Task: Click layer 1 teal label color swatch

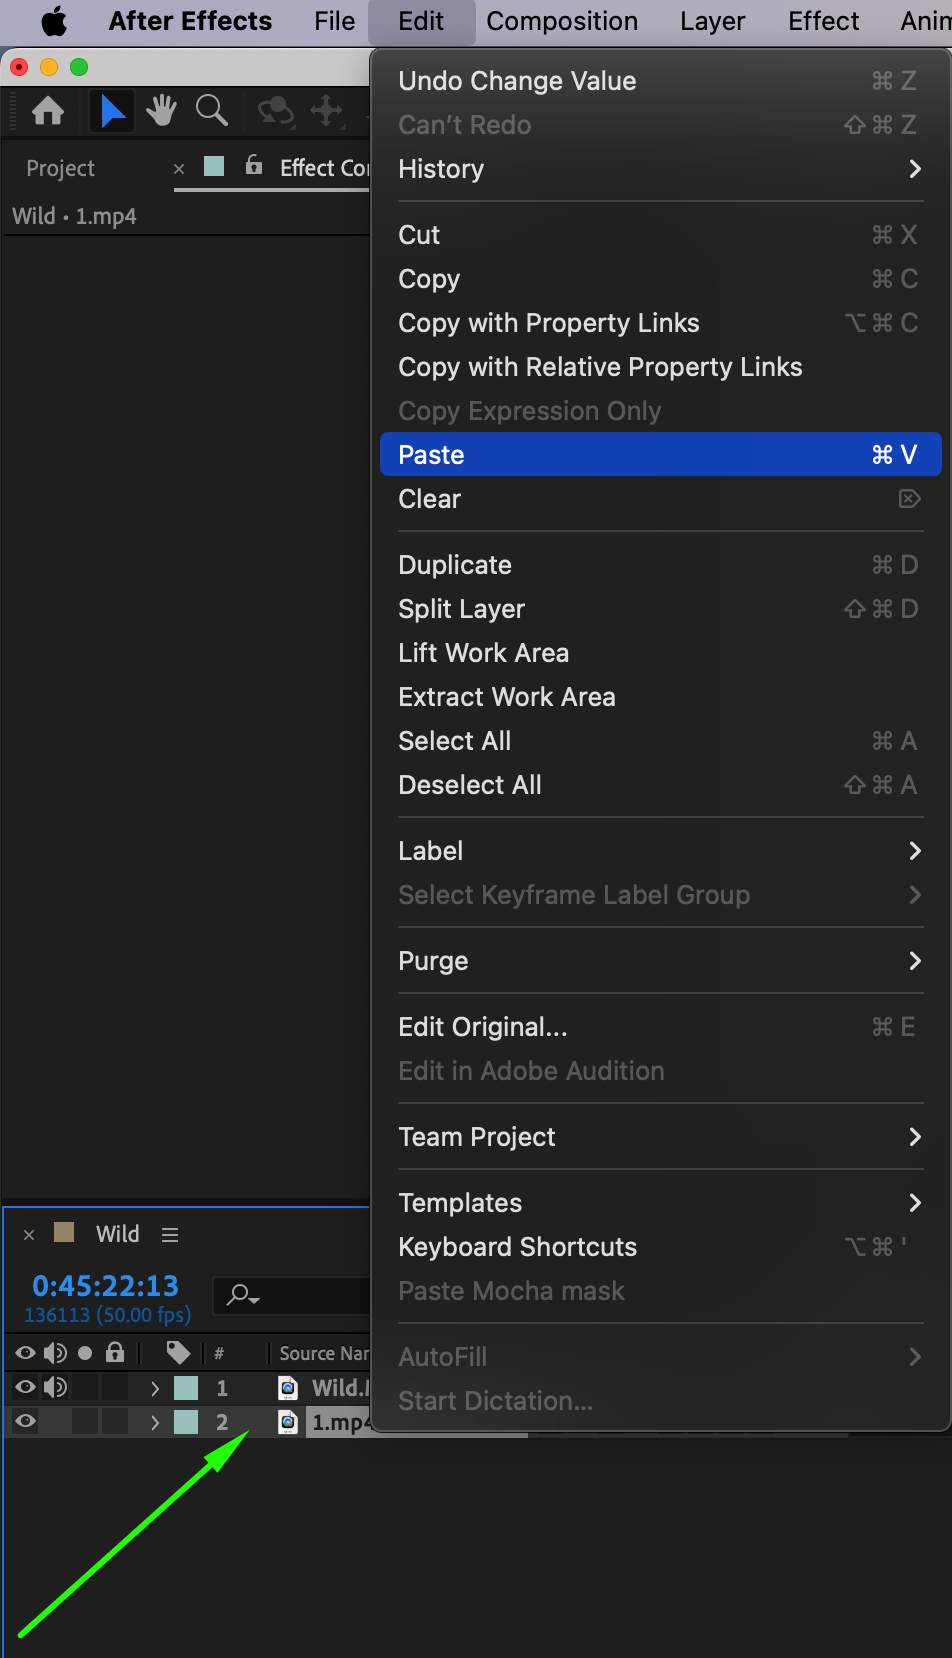Action: (x=186, y=1388)
